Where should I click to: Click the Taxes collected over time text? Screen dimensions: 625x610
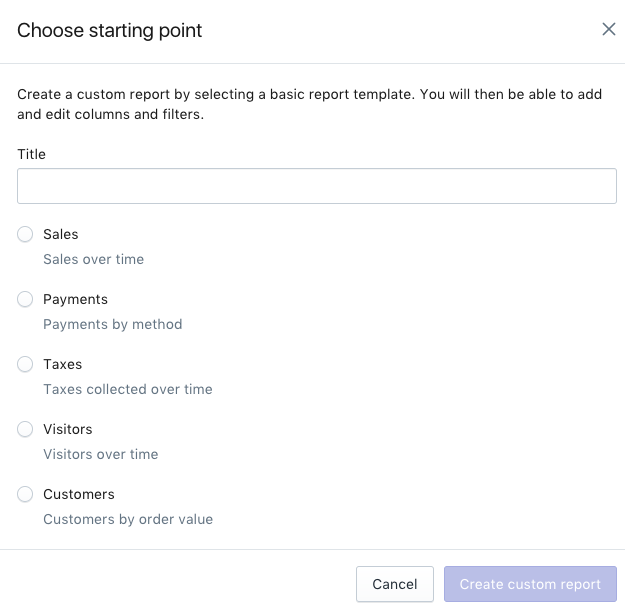(127, 389)
